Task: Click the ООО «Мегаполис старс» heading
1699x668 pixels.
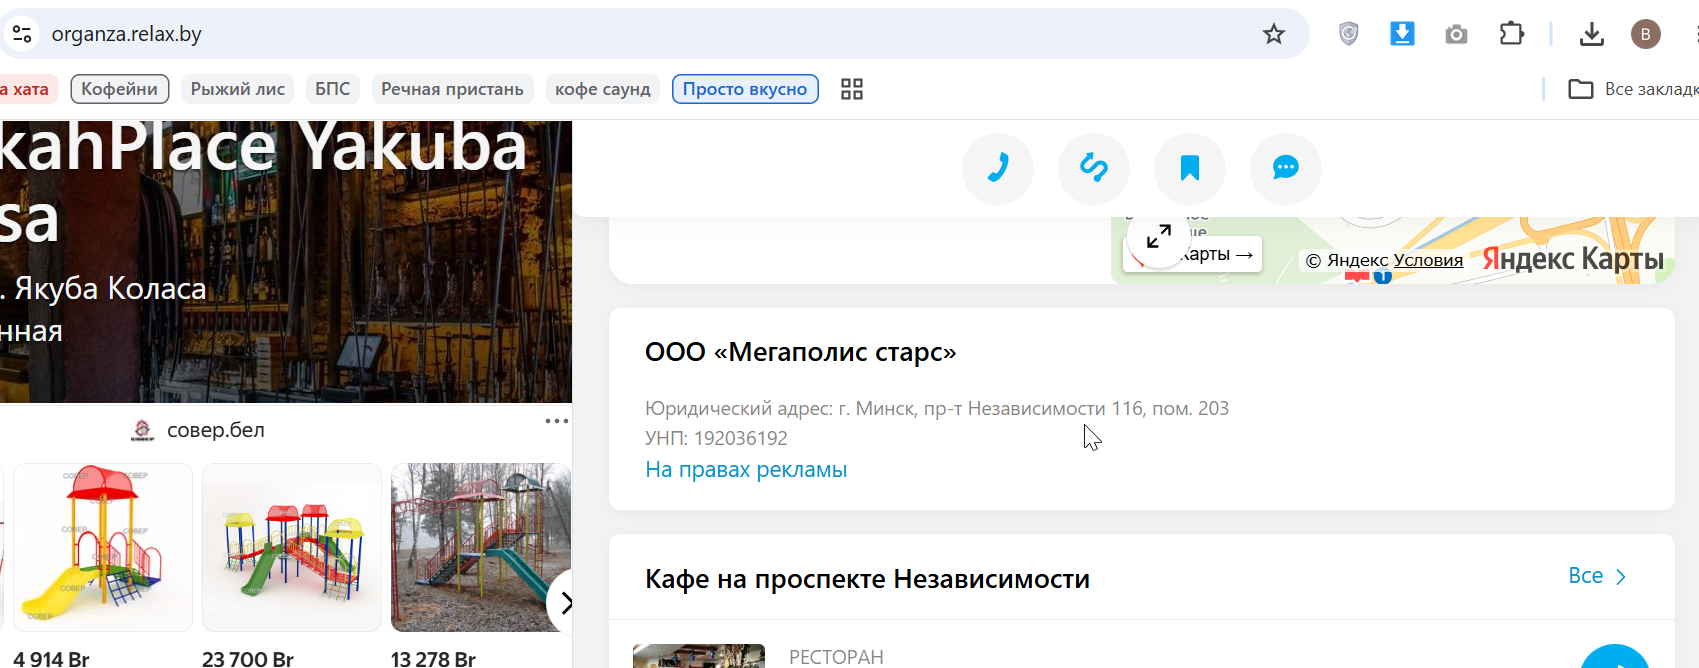Action: tap(801, 352)
